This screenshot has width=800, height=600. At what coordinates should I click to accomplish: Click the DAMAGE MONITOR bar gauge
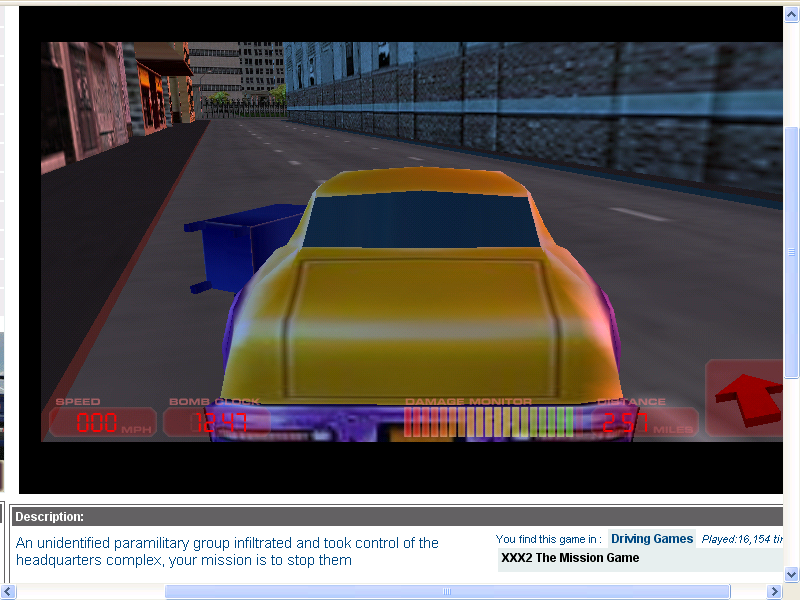coord(488,421)
